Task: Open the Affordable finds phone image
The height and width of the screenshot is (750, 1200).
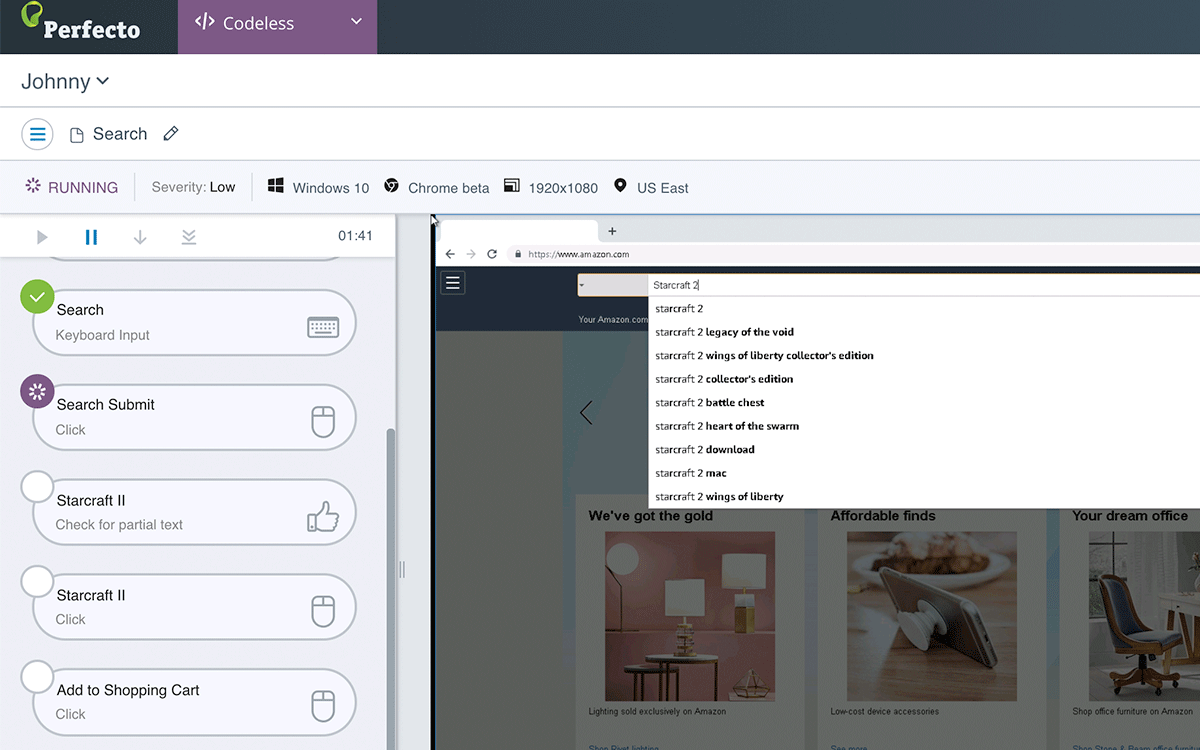Action: pos(932,615)
